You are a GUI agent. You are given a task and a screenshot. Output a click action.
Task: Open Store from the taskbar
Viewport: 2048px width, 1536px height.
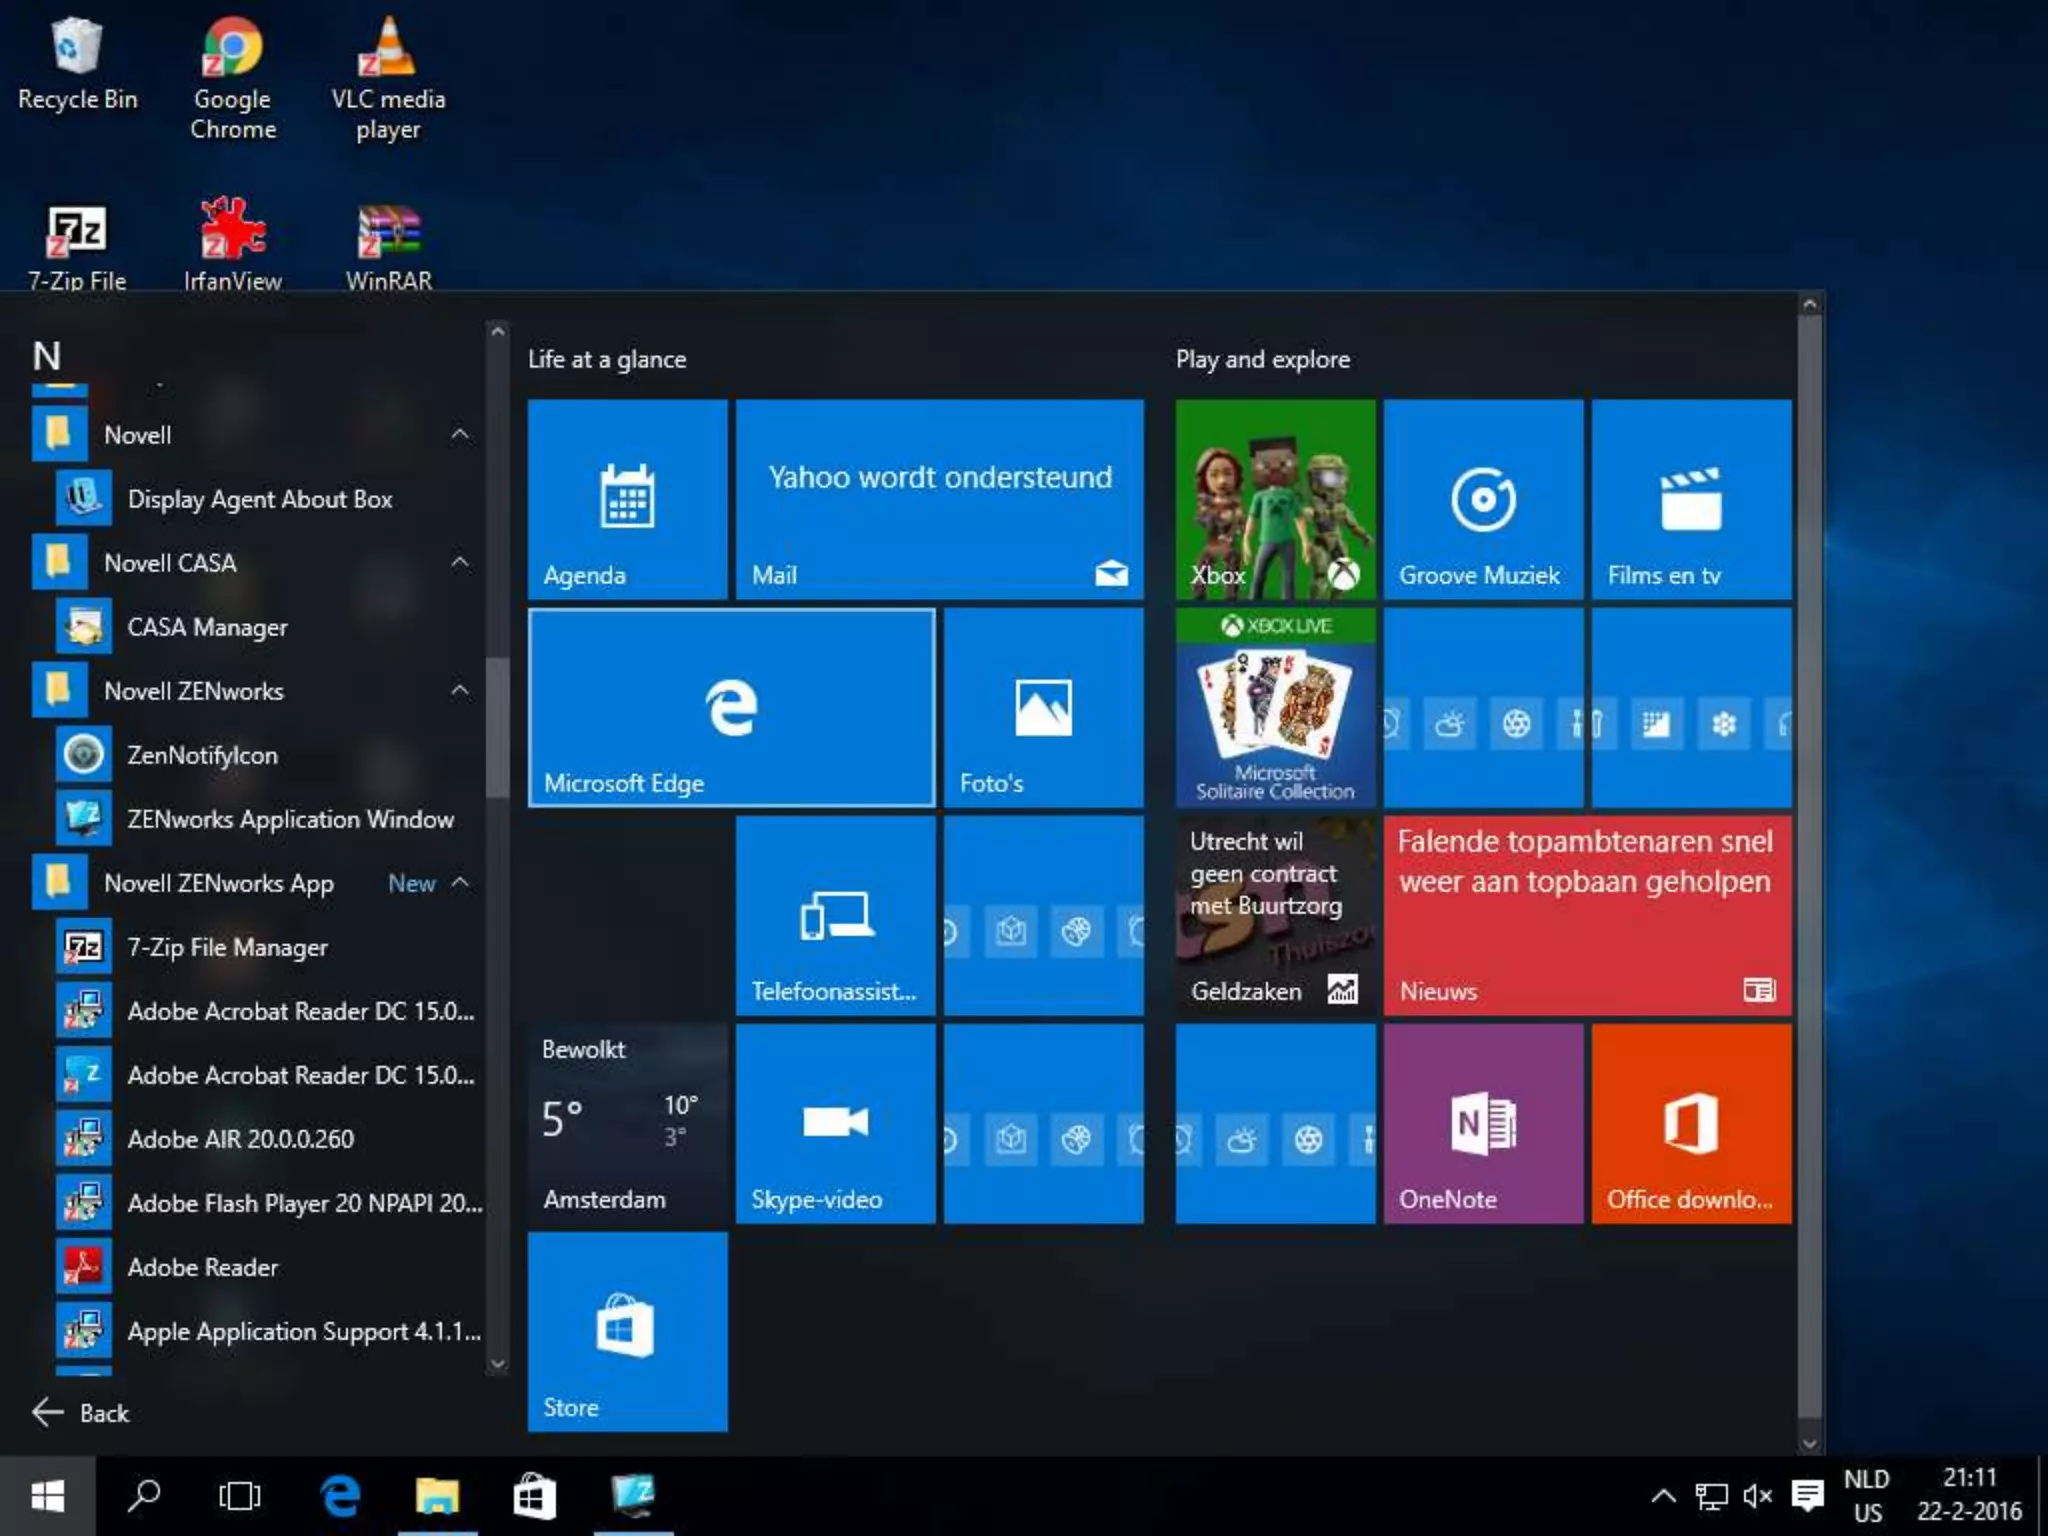pyautogui.click(x=535, y=1496)
